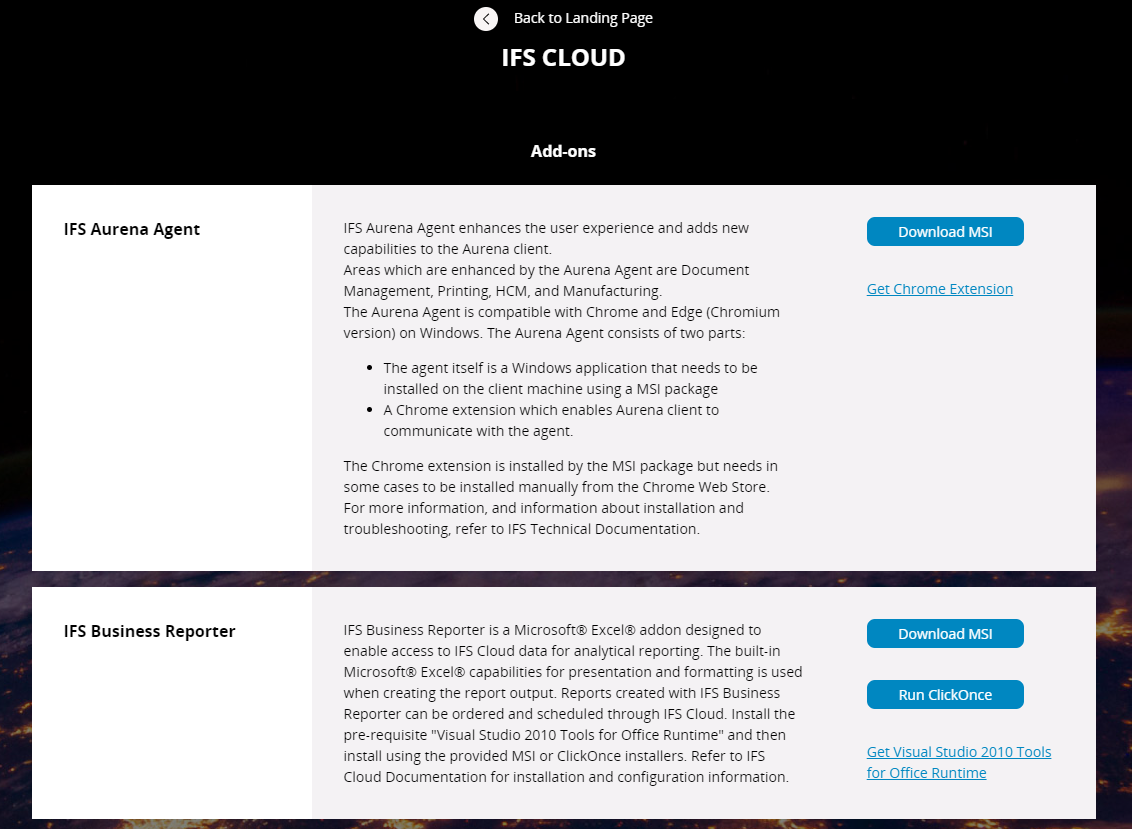
Task: Click the IFS Aurena Agent section title
Action: [131, 229]
